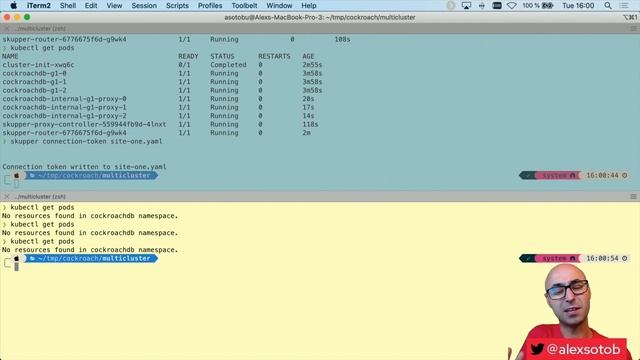Click the top pane system context segment
The width and height of the screenshot is (640, 360).
coord(558,176)
